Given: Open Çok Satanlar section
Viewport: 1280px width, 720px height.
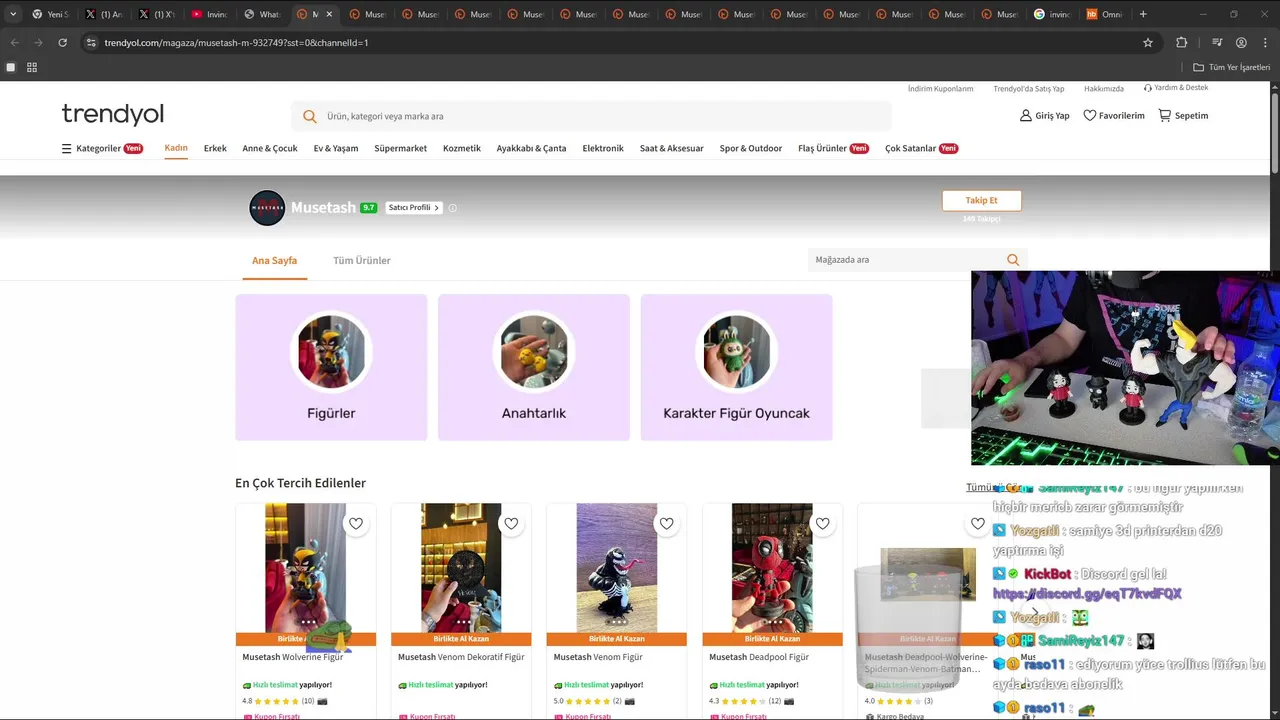Looking at the screenshot, I should [921, 148].
